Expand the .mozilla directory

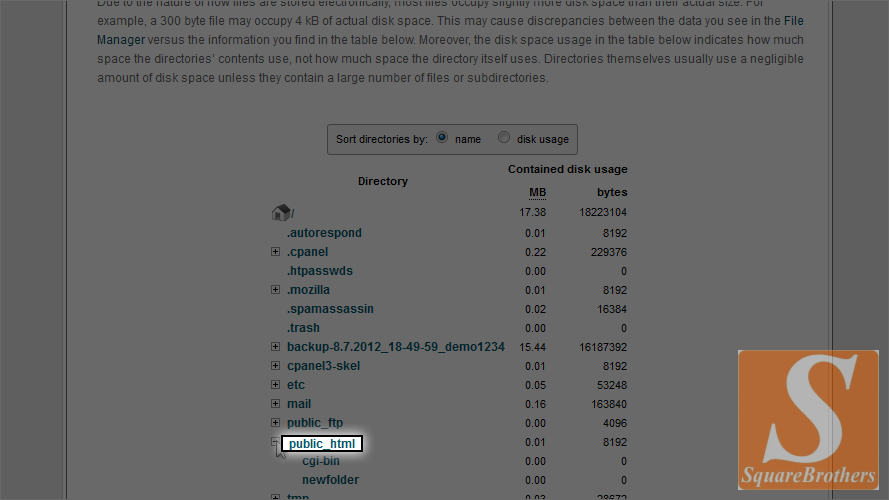click(x=276, y=290)
